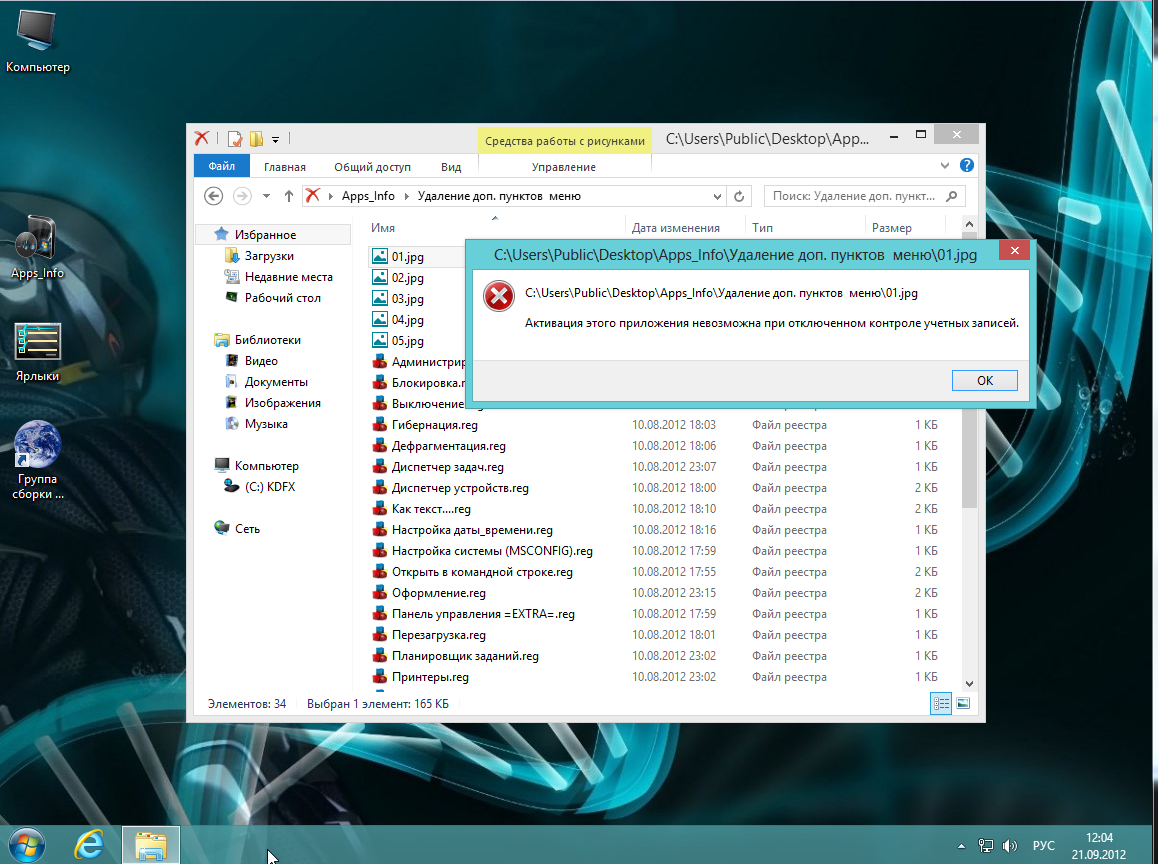Image resolution: width=1158 pixels, height=864 pixels.
Task: Click OK in the error dialog
Action: click(x=984, y=380)
